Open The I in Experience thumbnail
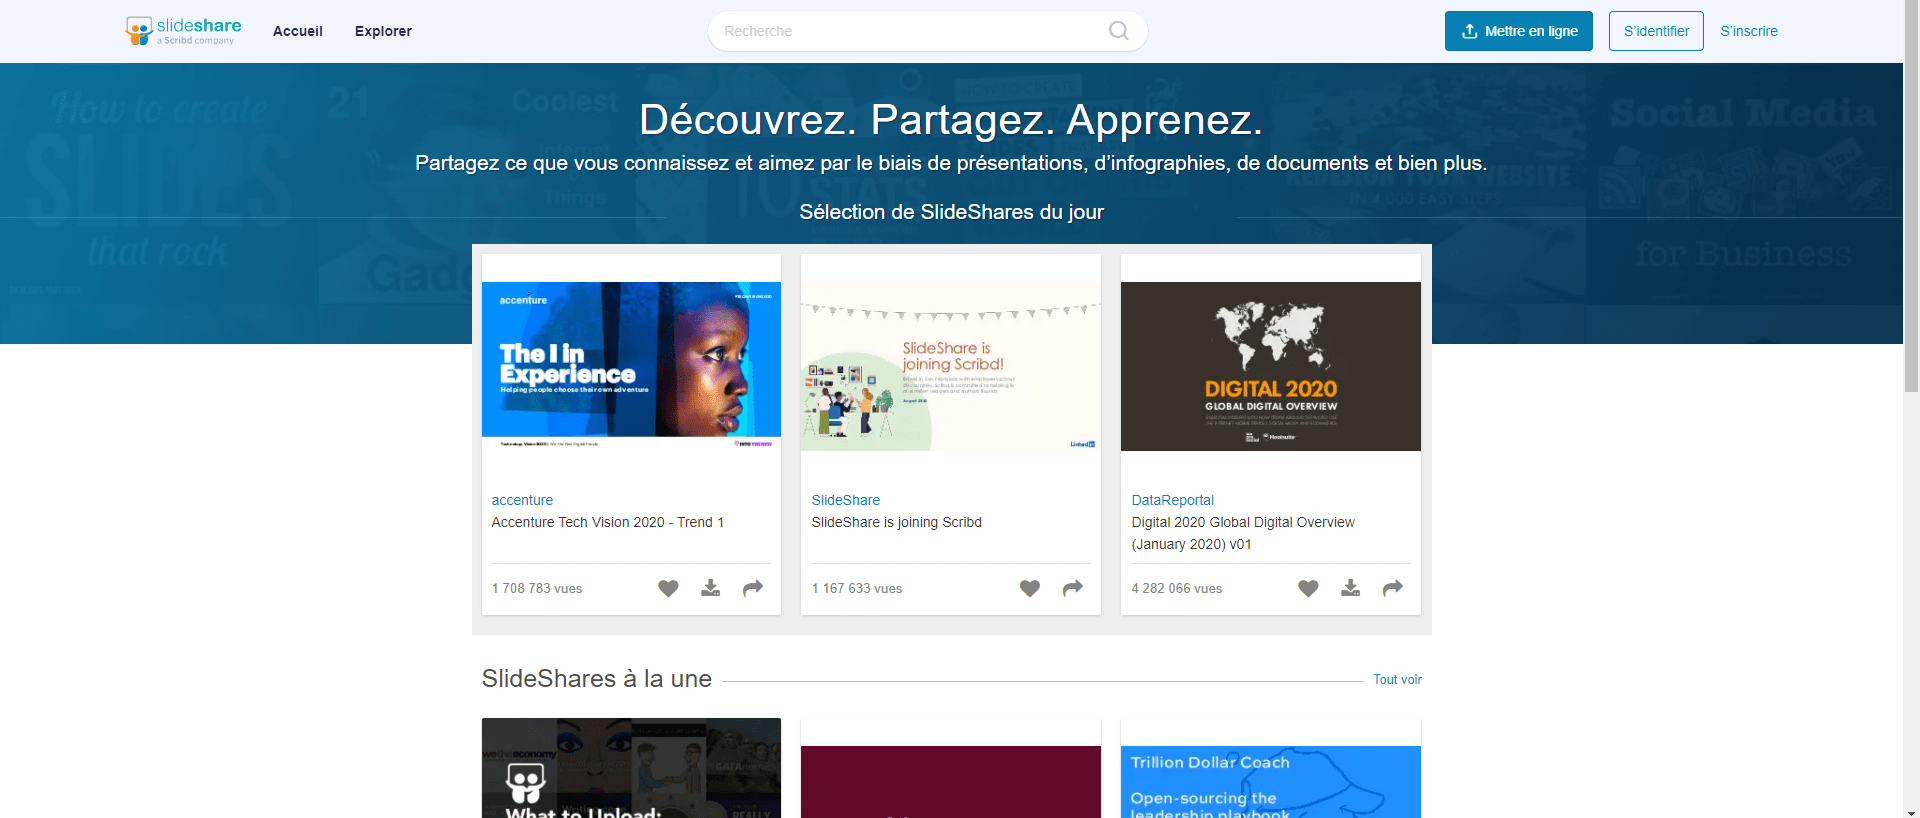This screenshot has height=818, width=1920. tap(631, 366)
